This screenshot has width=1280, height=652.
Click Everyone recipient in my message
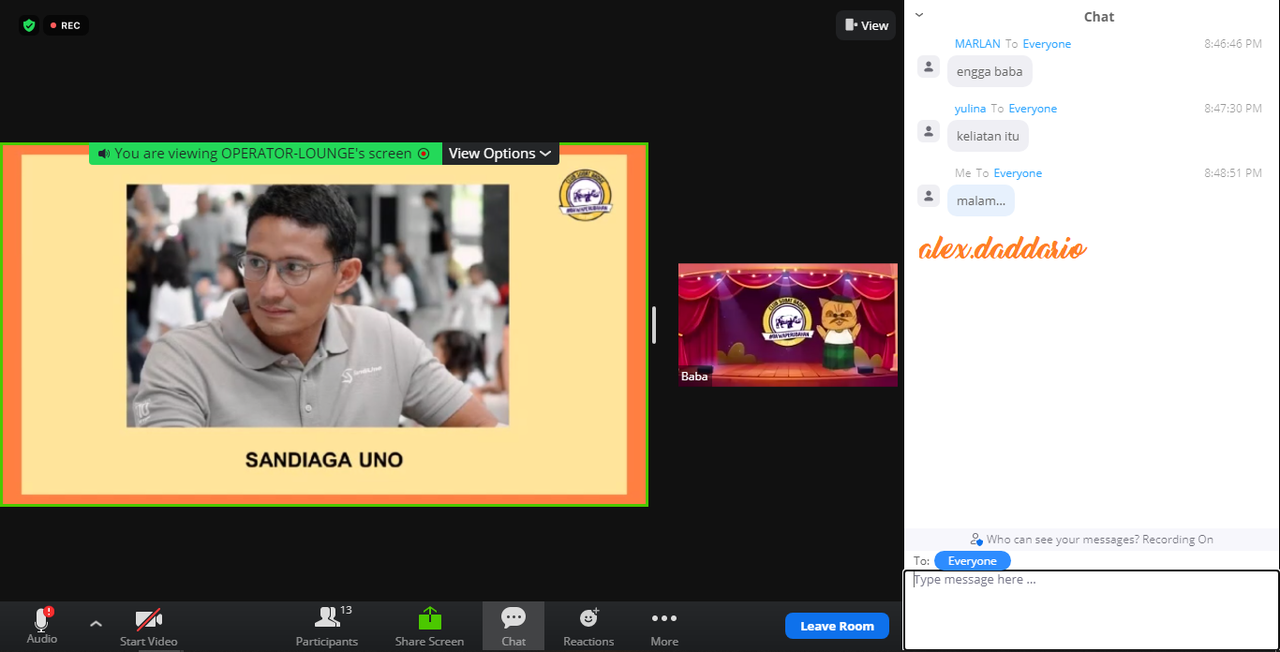[1018, 173]
